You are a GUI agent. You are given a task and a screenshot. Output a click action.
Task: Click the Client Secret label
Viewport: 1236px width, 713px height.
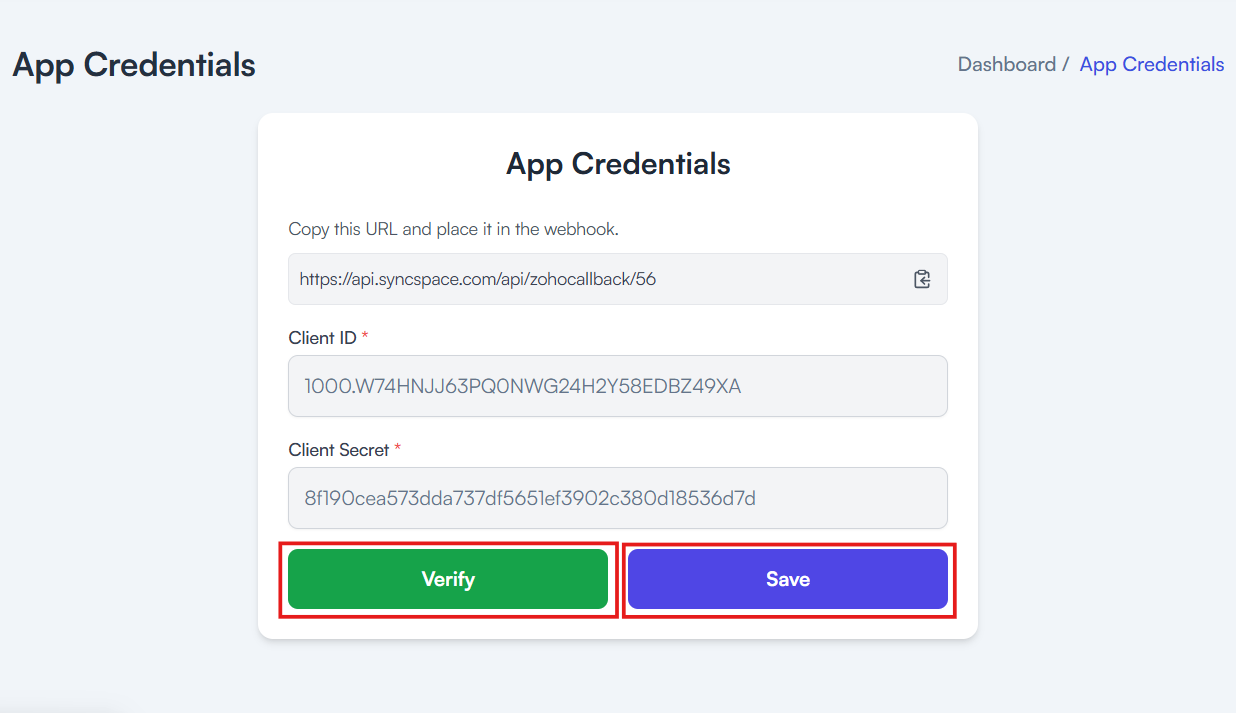(x=338, y=450)
